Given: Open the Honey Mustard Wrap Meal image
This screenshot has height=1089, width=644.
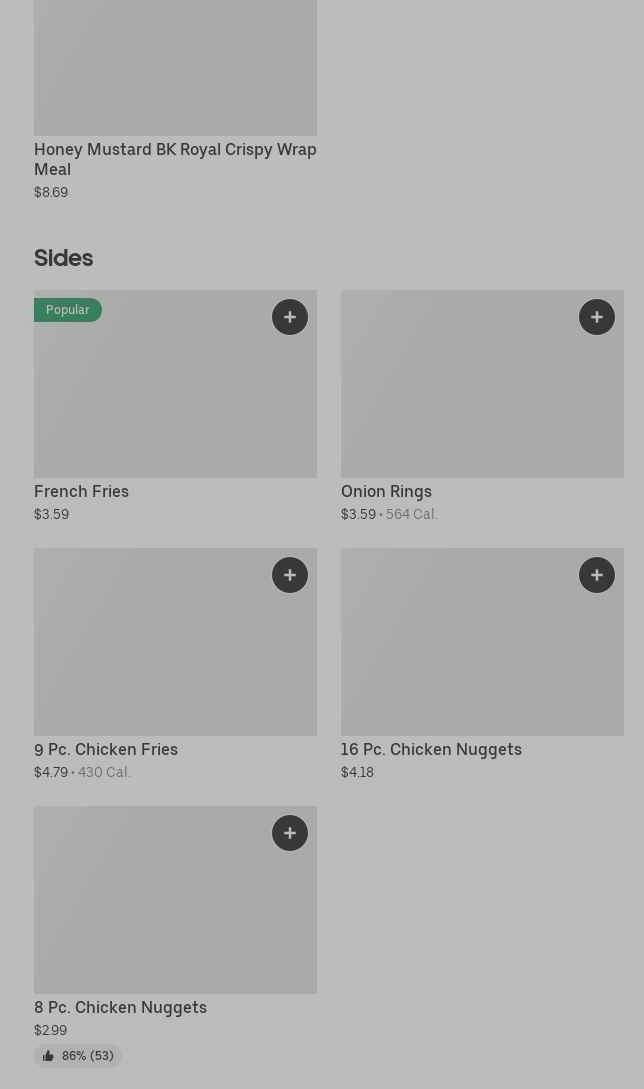Looking at the screenshot, I should 175,68.
